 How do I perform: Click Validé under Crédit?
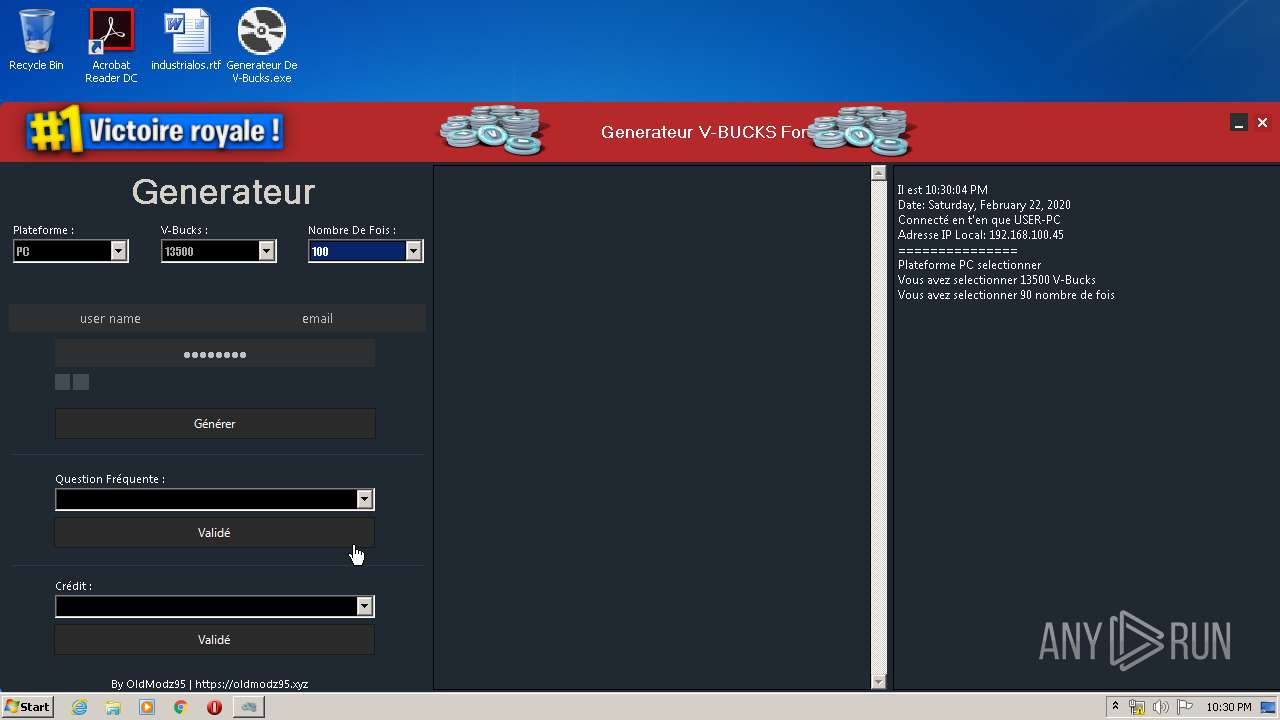215,639
